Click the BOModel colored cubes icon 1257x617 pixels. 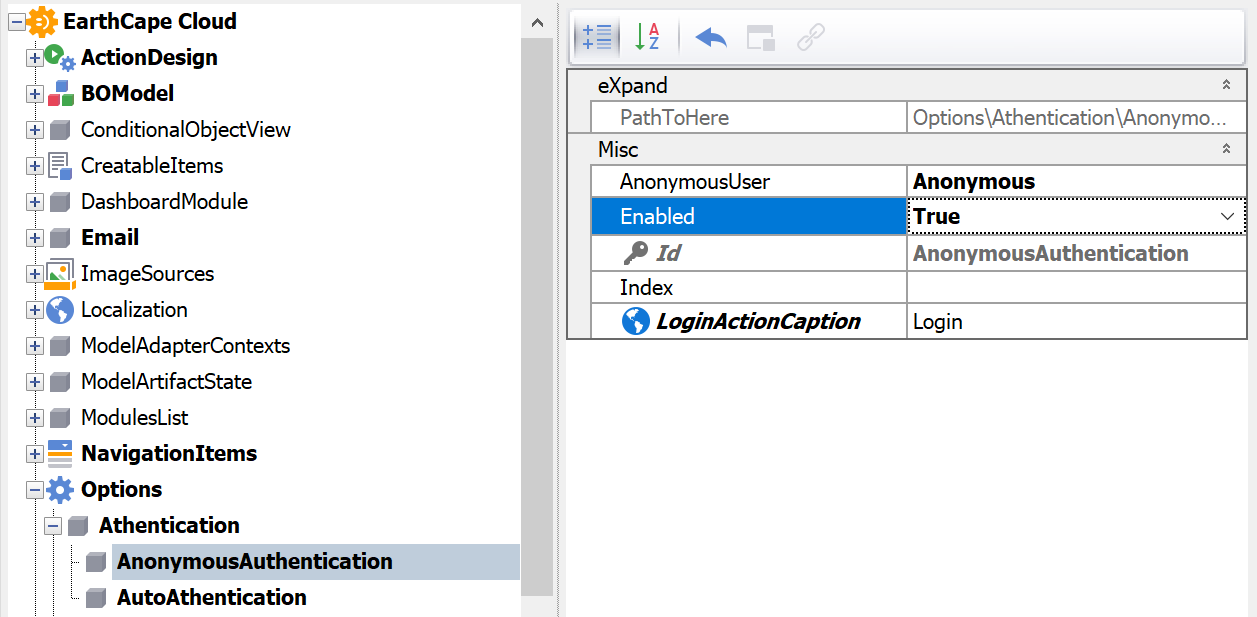[x=61, y=94]
